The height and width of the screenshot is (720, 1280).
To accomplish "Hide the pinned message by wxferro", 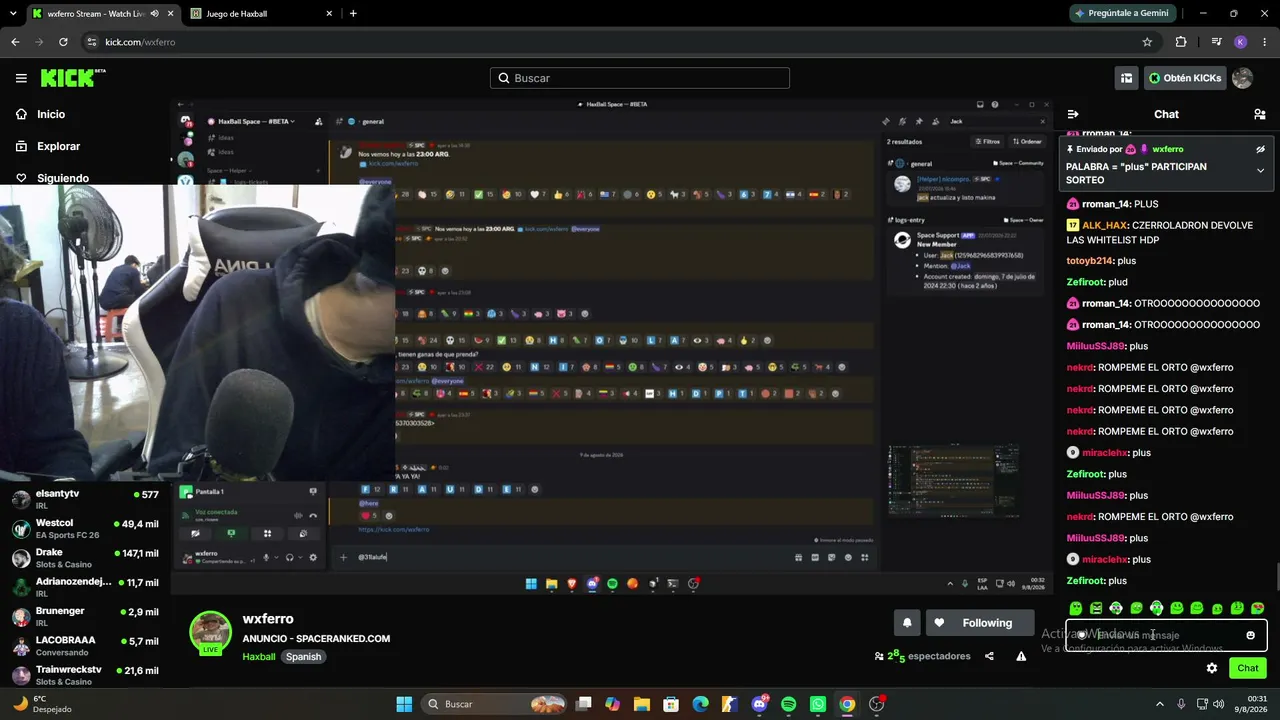I will click(1260, 149).
